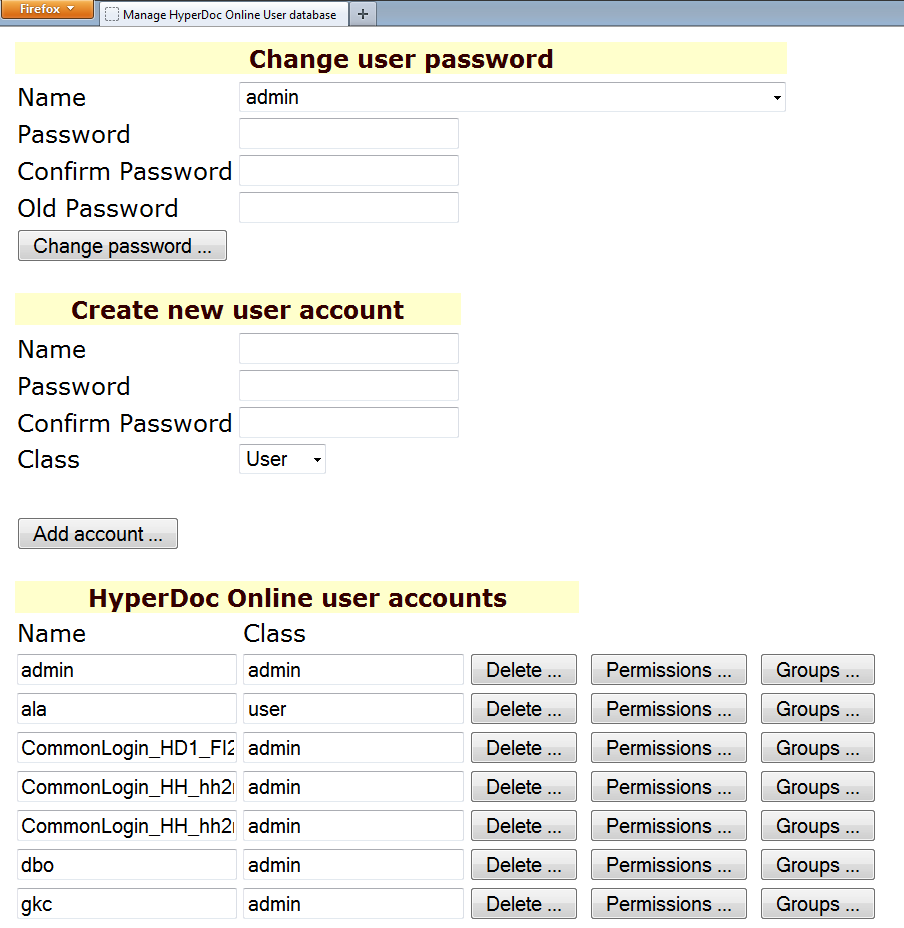Open the Class dropdown set to User
This screenshot has width=904, height=928.
click(x=282, y=459)
